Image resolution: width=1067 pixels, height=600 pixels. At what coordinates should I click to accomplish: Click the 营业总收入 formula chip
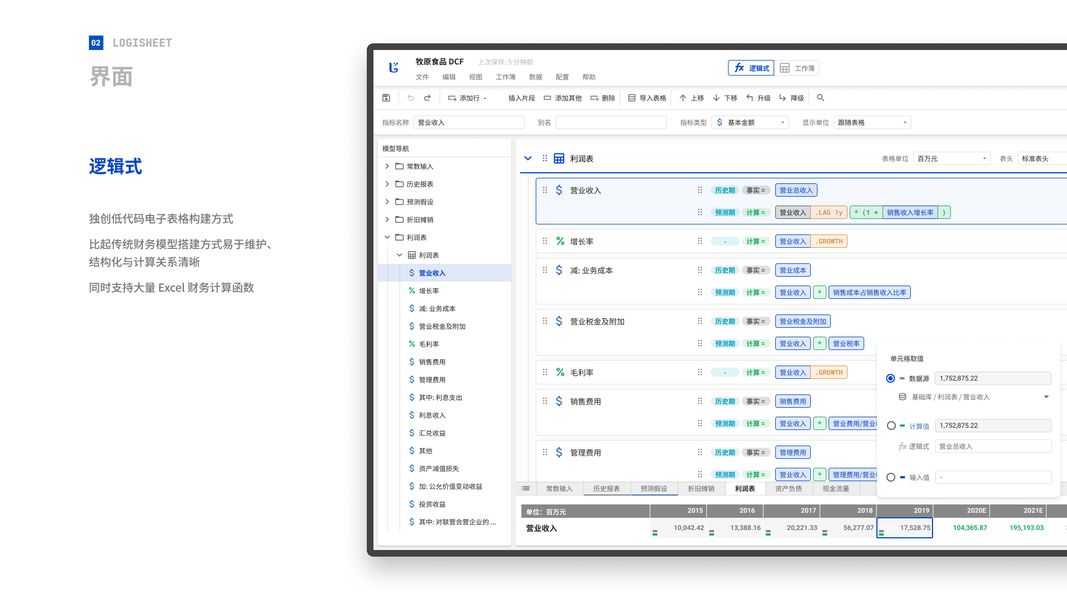(795, 190)
